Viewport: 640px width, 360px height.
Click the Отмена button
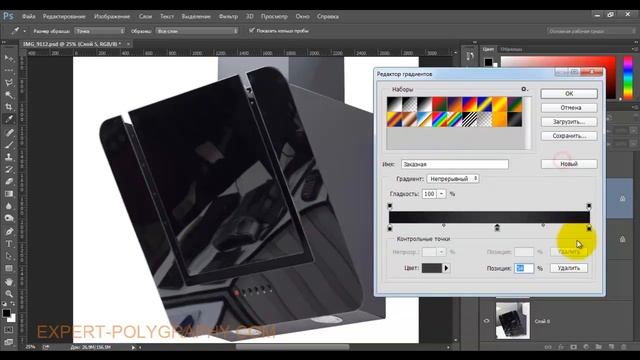[569, 108]
